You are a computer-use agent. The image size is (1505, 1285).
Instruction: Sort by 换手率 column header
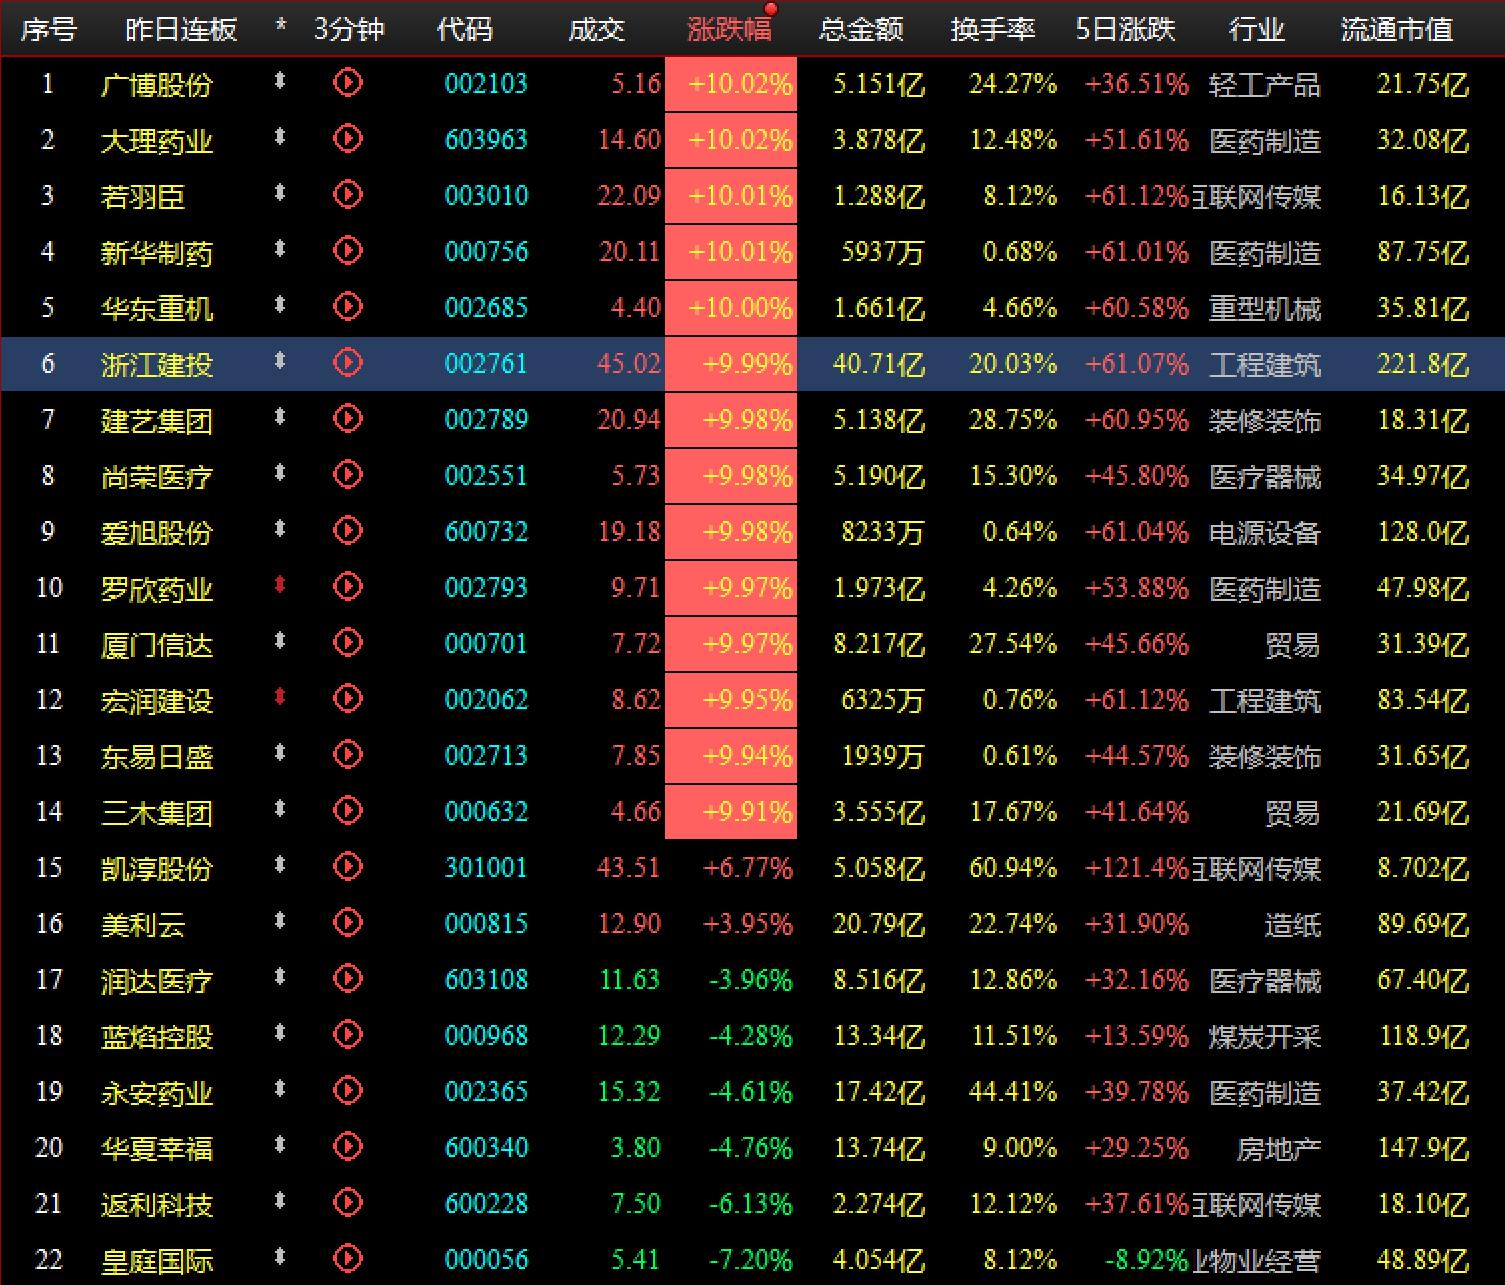(992, 29)
